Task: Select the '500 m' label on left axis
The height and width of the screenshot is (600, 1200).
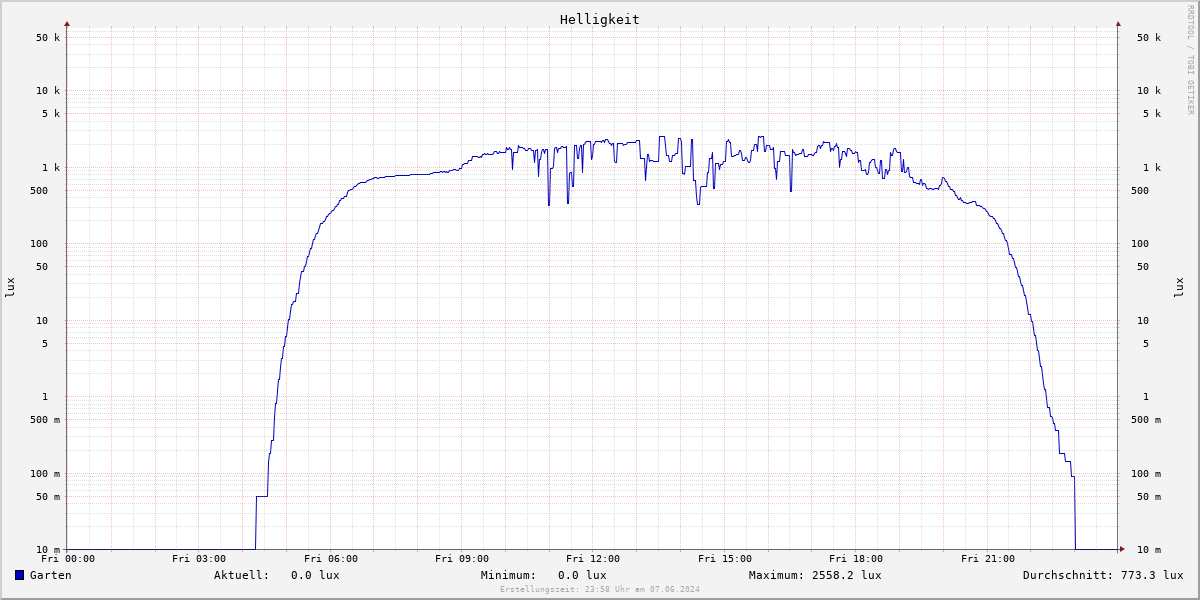Action: [45, 420]
